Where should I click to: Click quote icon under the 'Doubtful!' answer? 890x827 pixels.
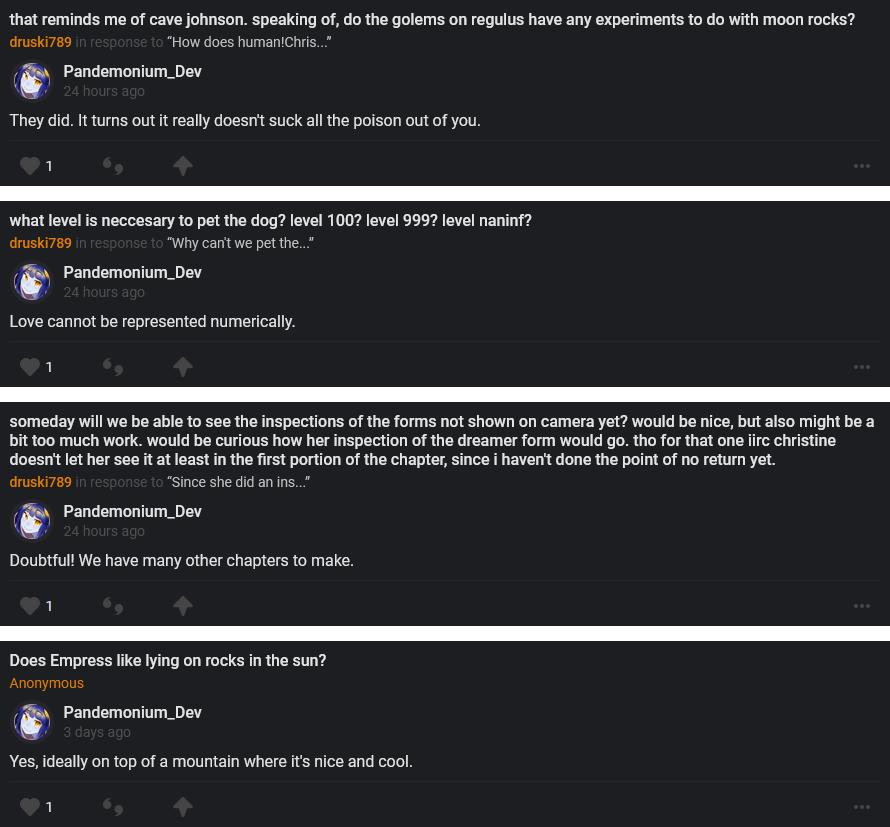[x=113, y=606]
